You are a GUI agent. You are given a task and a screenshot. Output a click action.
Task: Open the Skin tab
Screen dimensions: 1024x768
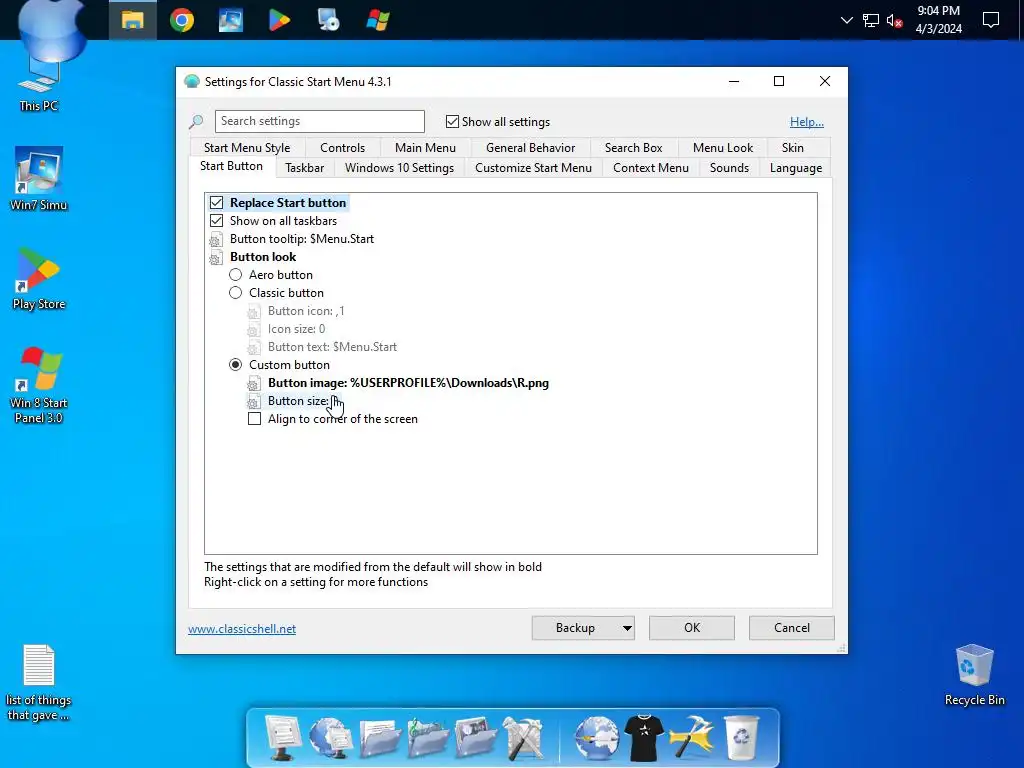pos(793,148)
